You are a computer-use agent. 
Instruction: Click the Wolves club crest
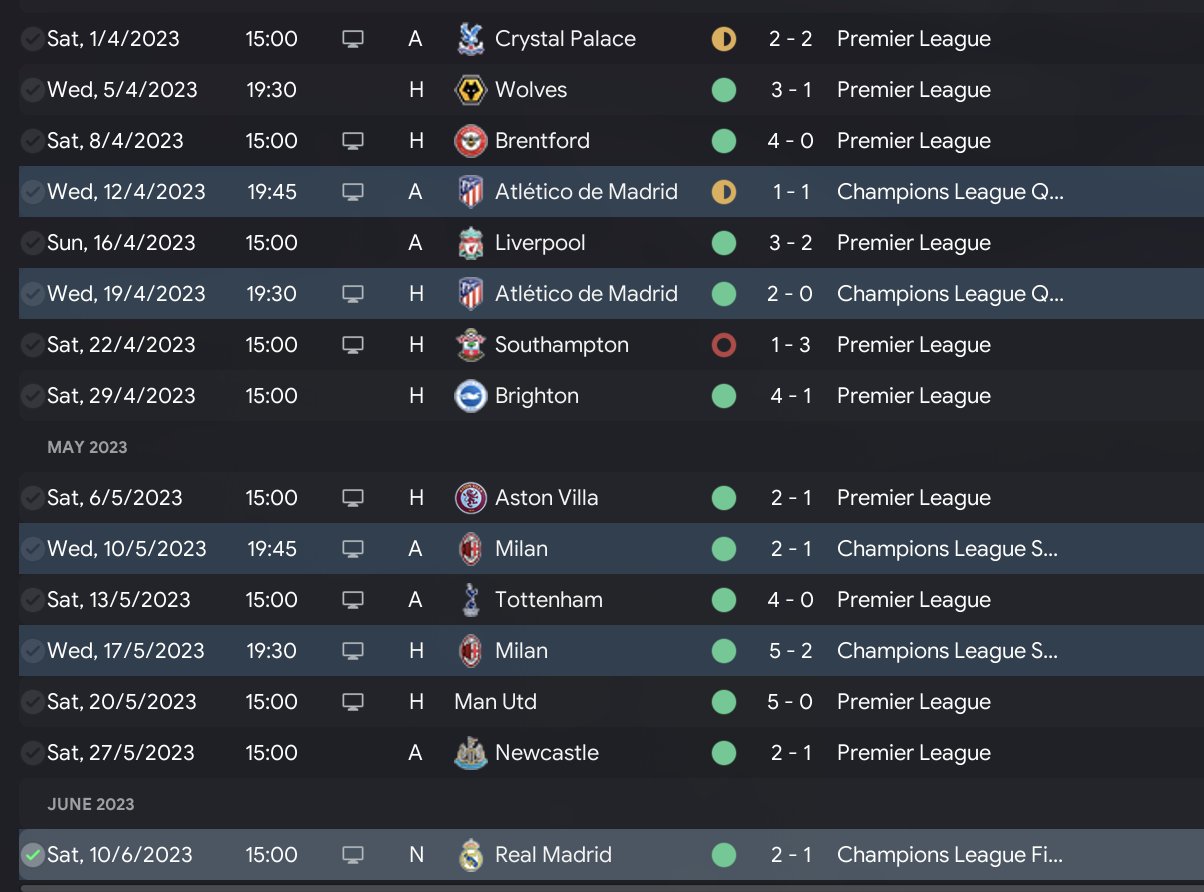pos(470,90)
